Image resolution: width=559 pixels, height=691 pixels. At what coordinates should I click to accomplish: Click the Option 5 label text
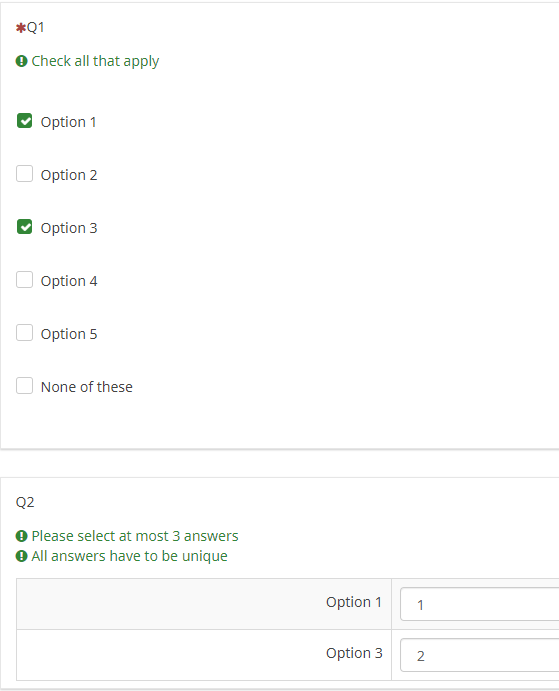[x=69, y=334]
